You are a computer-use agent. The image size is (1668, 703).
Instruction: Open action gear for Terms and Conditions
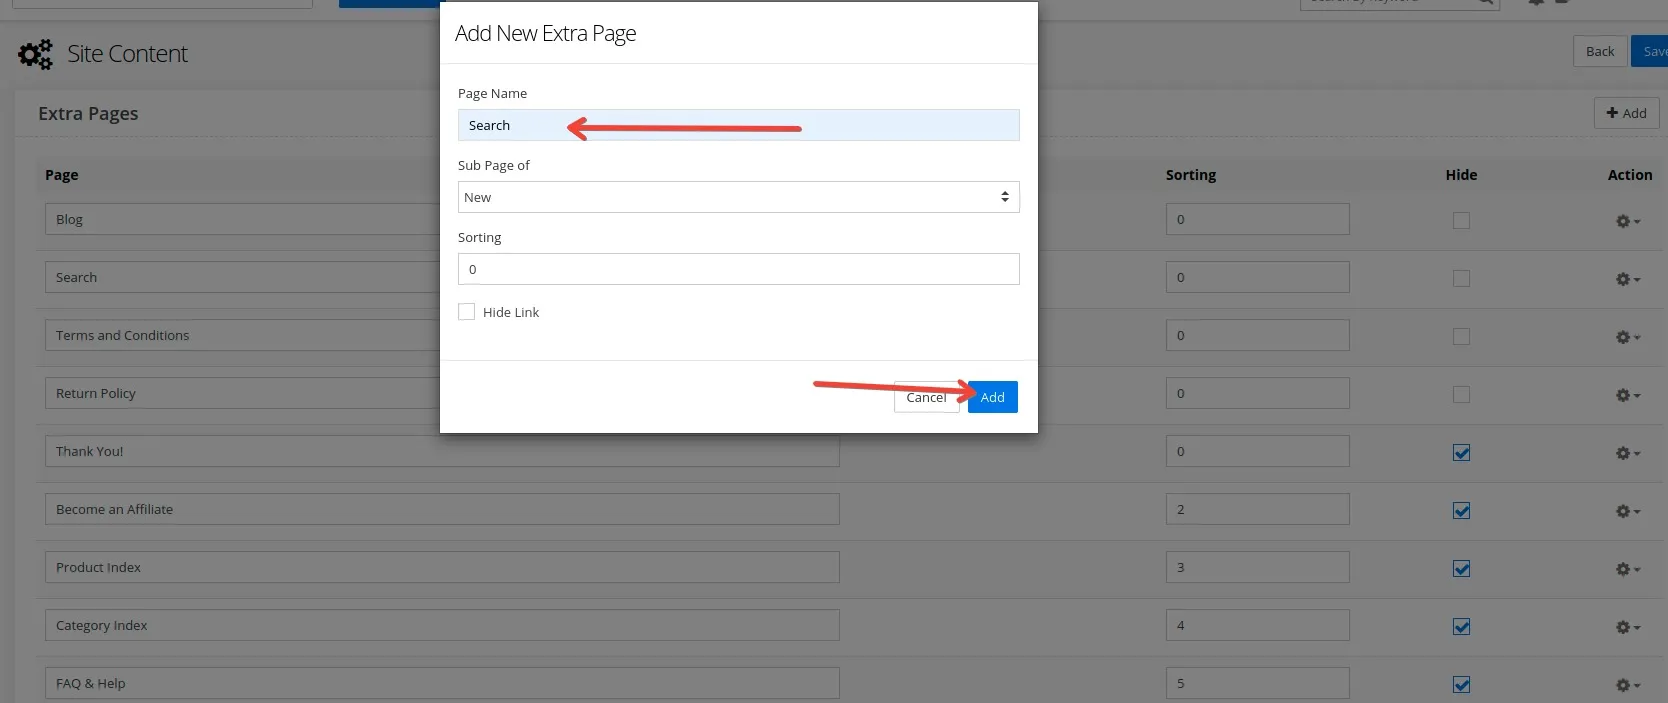(x=1627, y=337)
